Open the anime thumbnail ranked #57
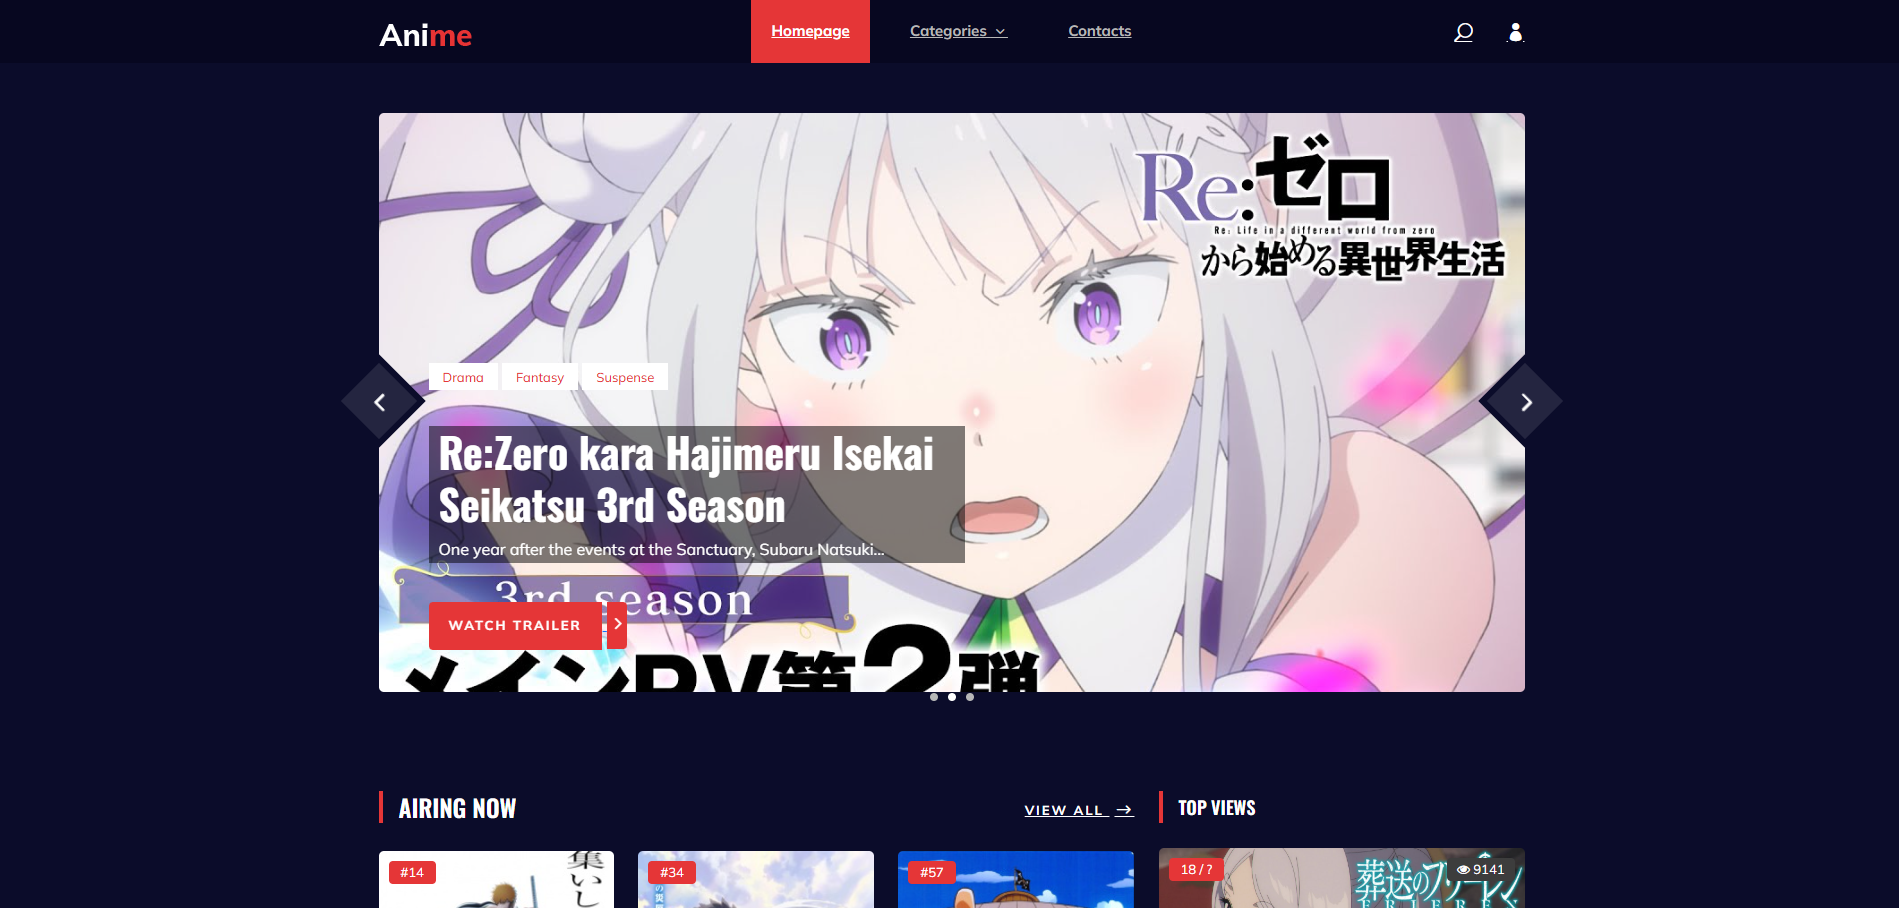 [1015, 880]
